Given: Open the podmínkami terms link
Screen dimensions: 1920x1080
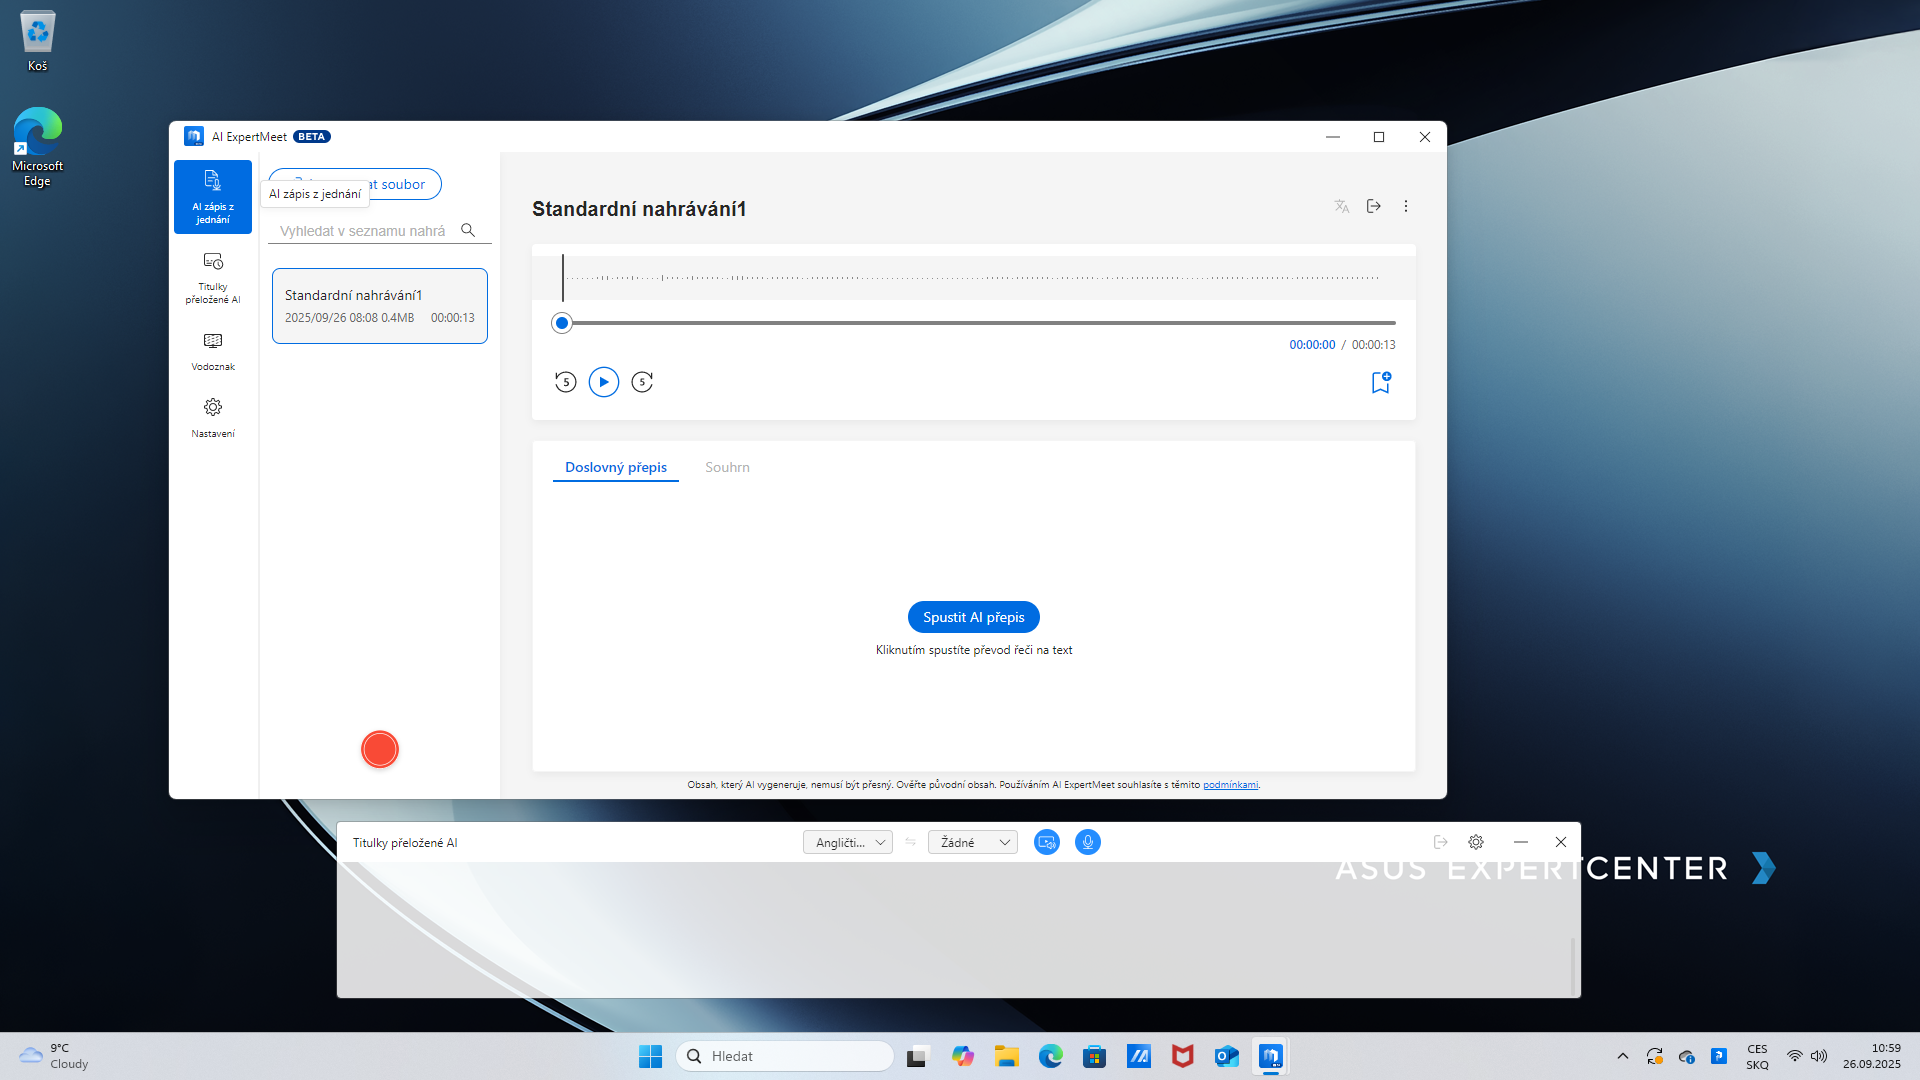Looking at the screenshot, I should click(x=1230, y=785).
